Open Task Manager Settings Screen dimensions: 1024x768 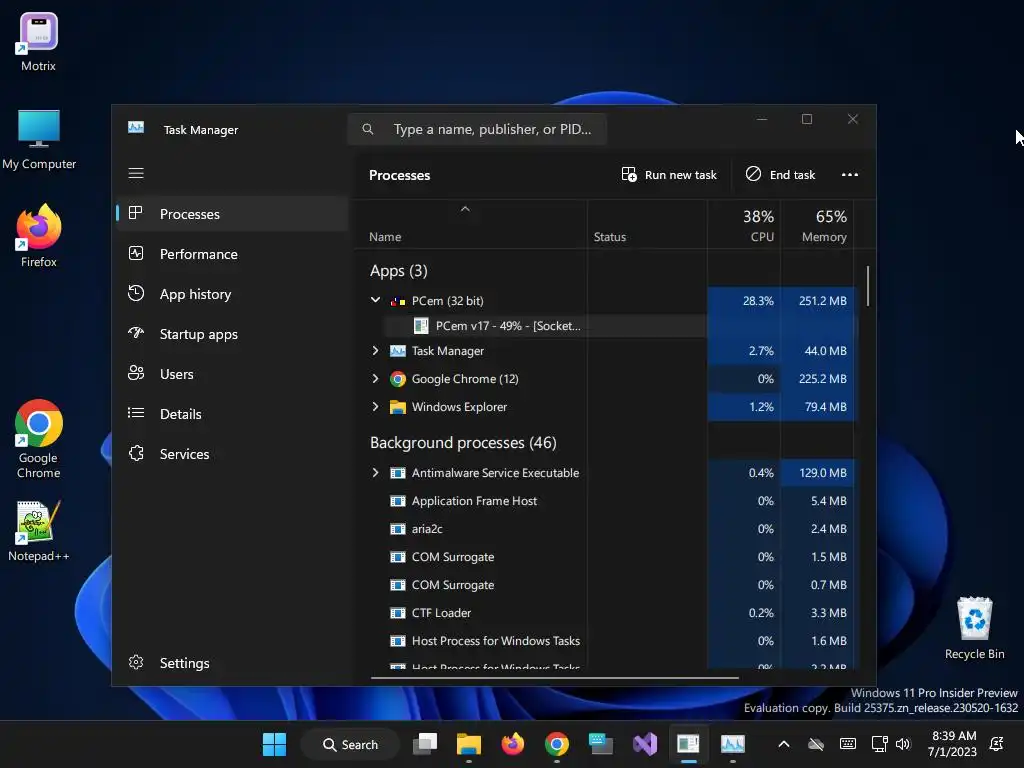pos(184,663)
